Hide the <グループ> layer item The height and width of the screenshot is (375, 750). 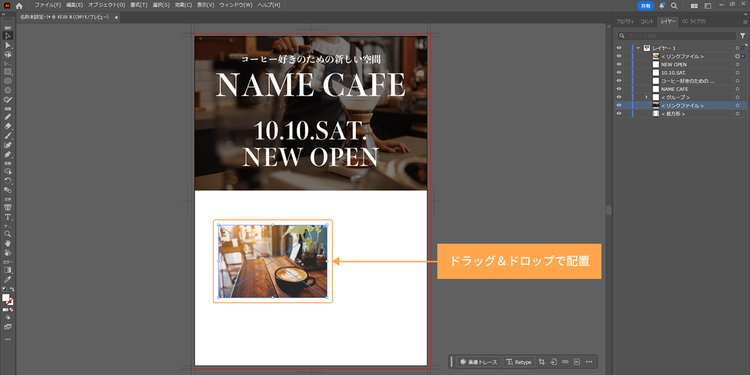tap(619, 97)
